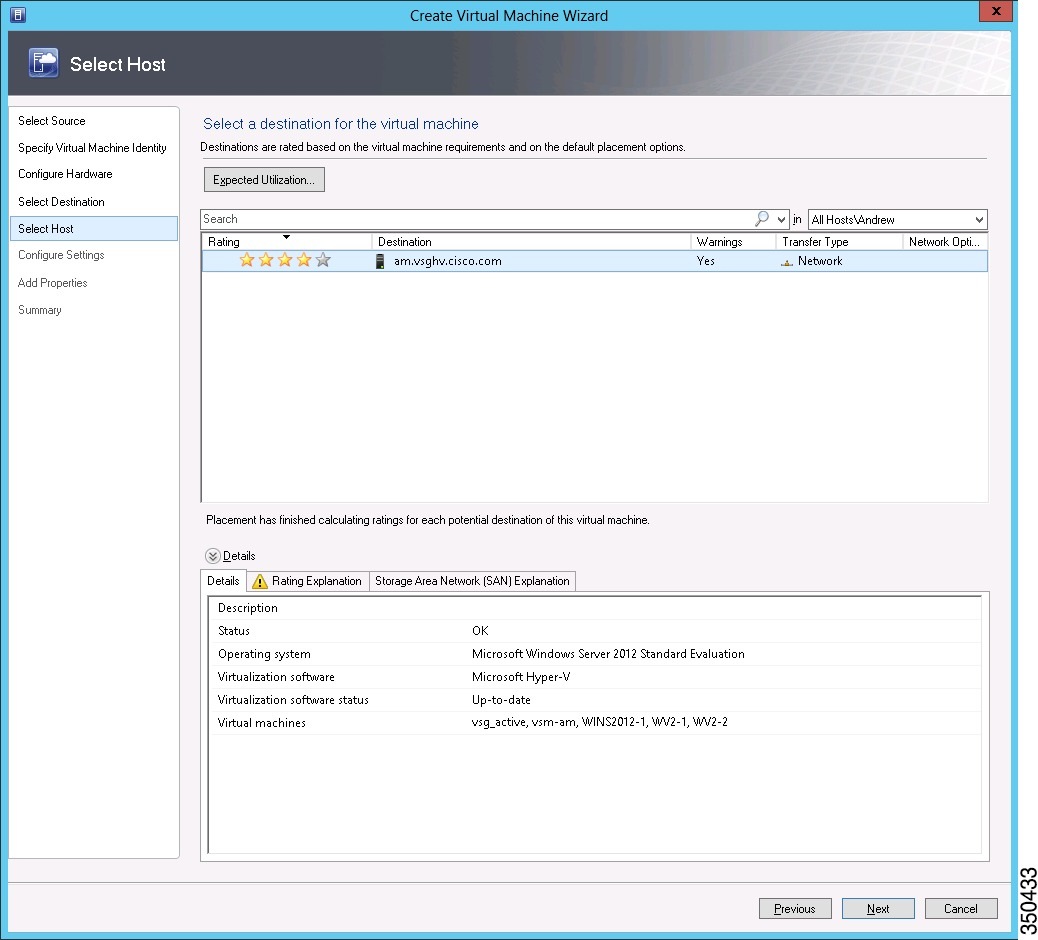1038x940 pixels.
Task: Click the wizard window icon in title bar
Action: point(18,15)
